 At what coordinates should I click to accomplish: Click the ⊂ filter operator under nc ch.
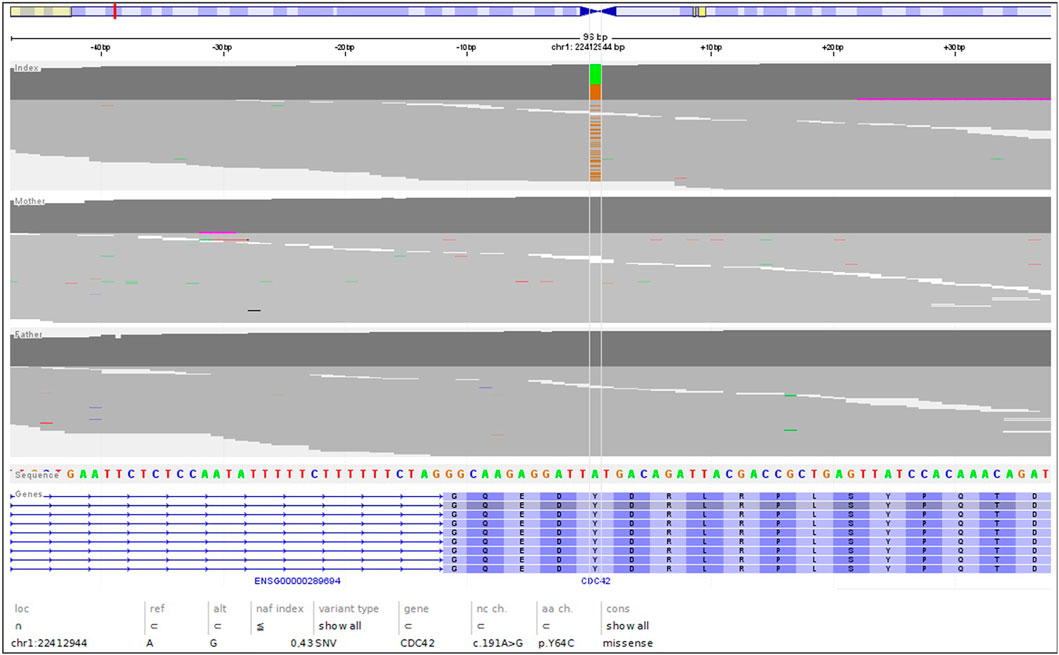pyautogui.click(x=481, y=626)
